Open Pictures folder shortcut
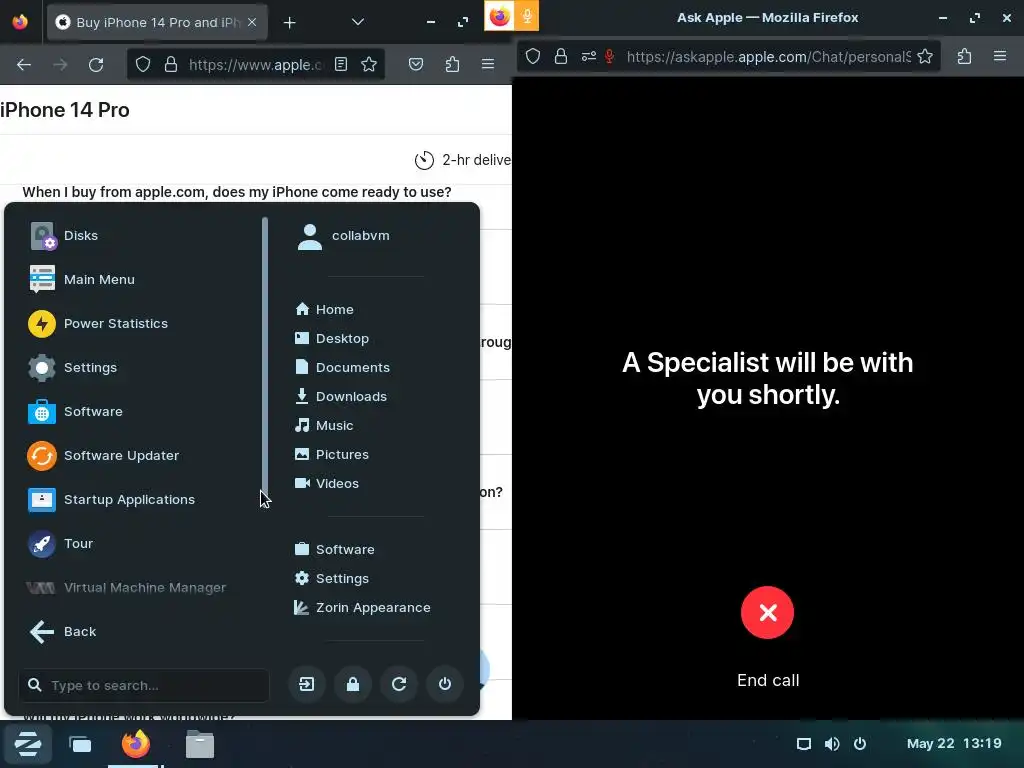Viewport: 1024px width, 768px height. coord(332,455)
